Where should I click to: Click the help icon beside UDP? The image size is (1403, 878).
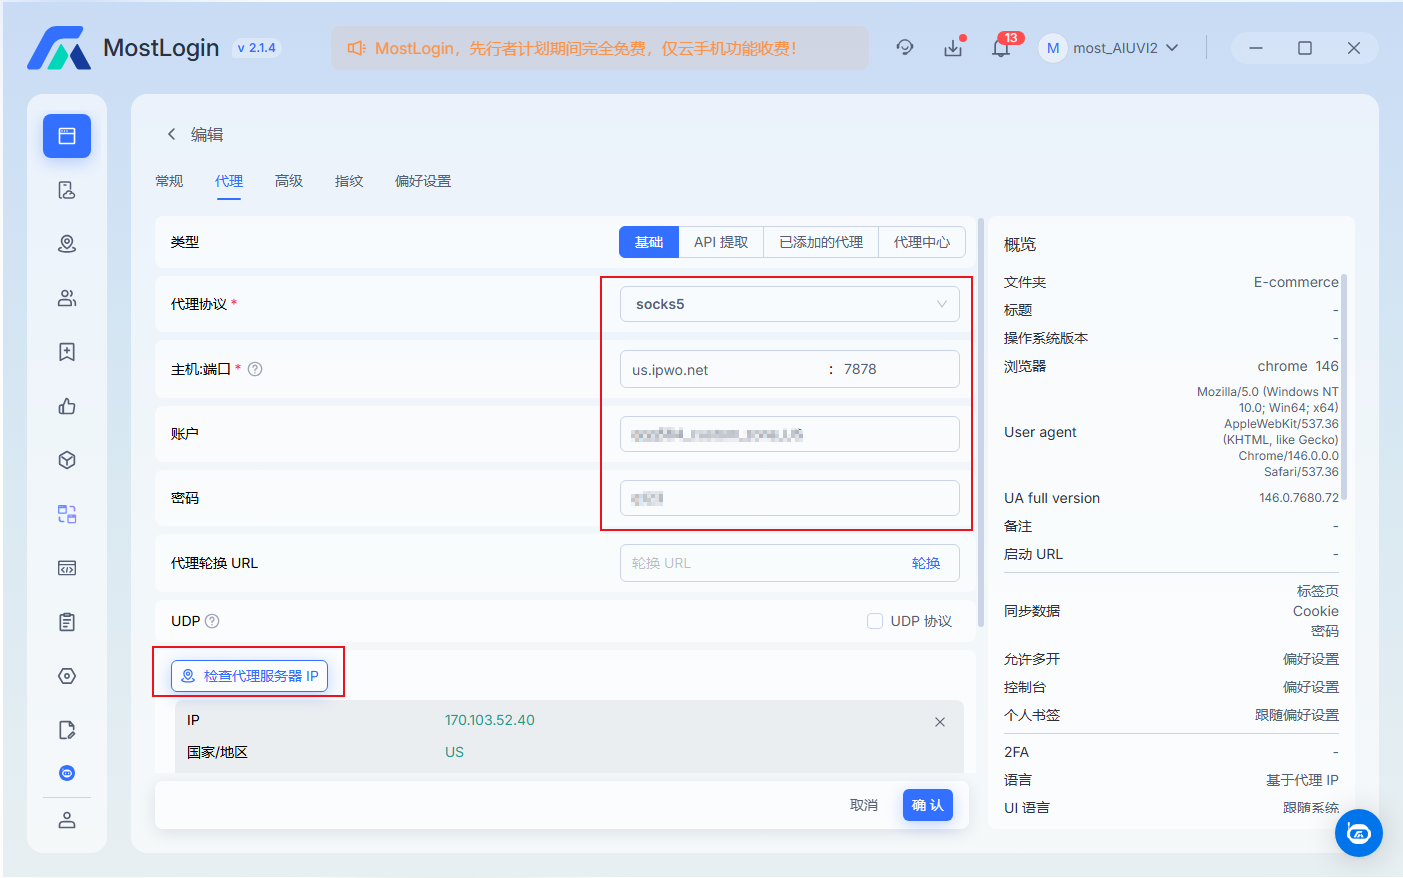coord(212,621)
